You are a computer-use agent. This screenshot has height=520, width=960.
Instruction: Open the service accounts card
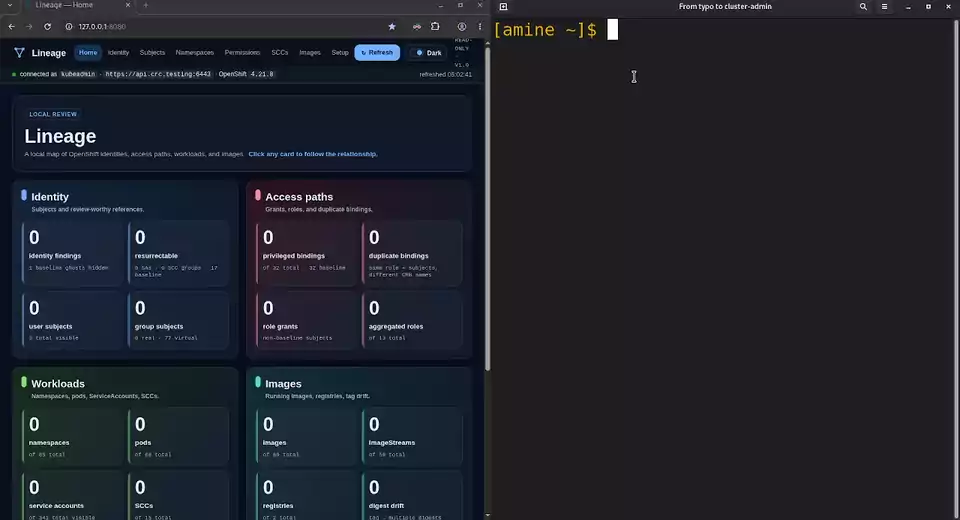click(73, 496)
